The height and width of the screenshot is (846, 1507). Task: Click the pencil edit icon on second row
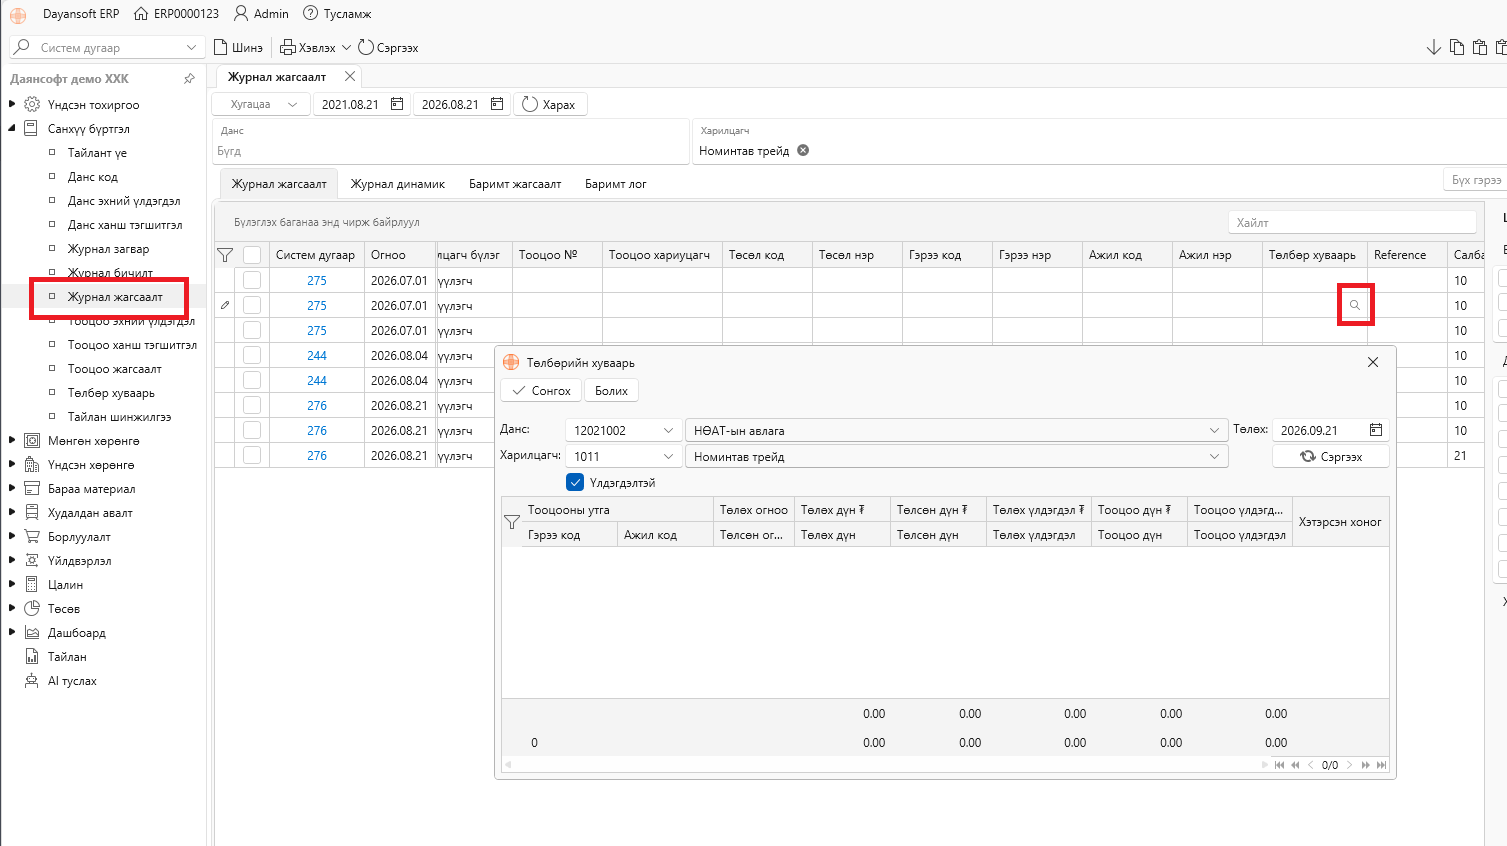(225, 305)
